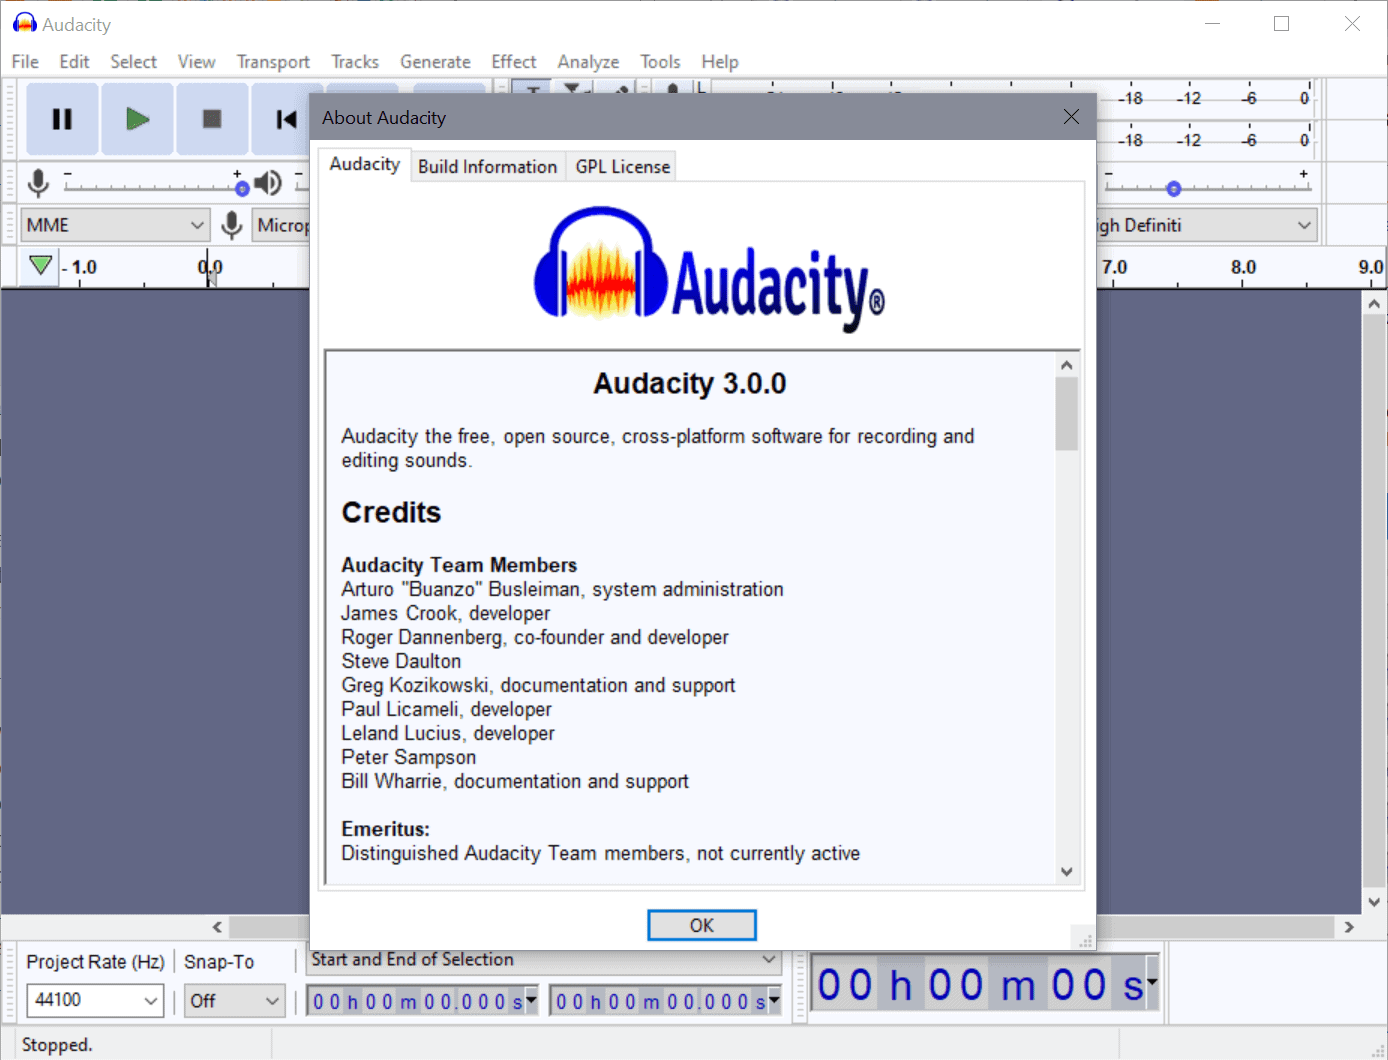Switch to the GPL License tab
This screenshot has width=1388, height=1060.
pyautogui.click(x=622, y=167)
